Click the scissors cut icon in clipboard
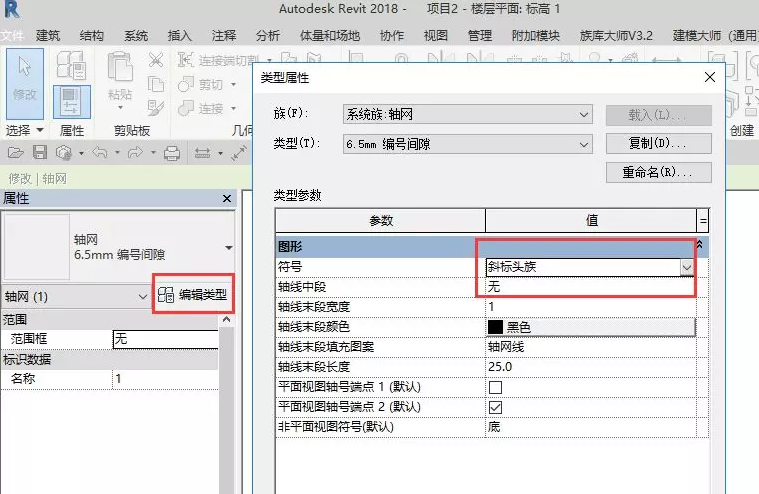 [x=156, y=60]
